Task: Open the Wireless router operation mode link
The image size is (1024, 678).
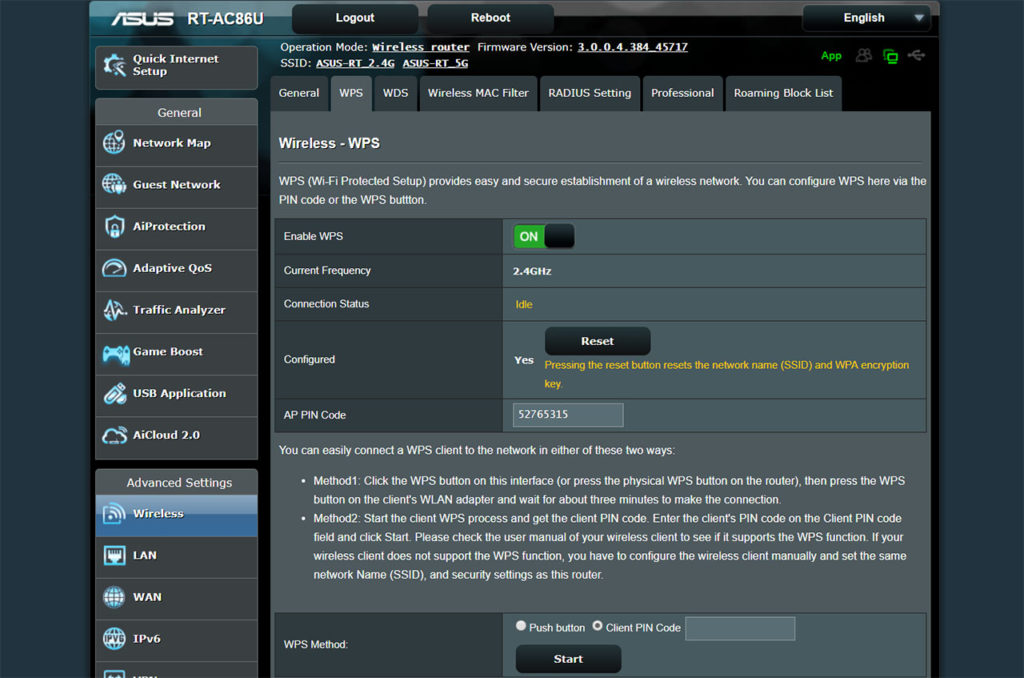Action: (421, 46)
